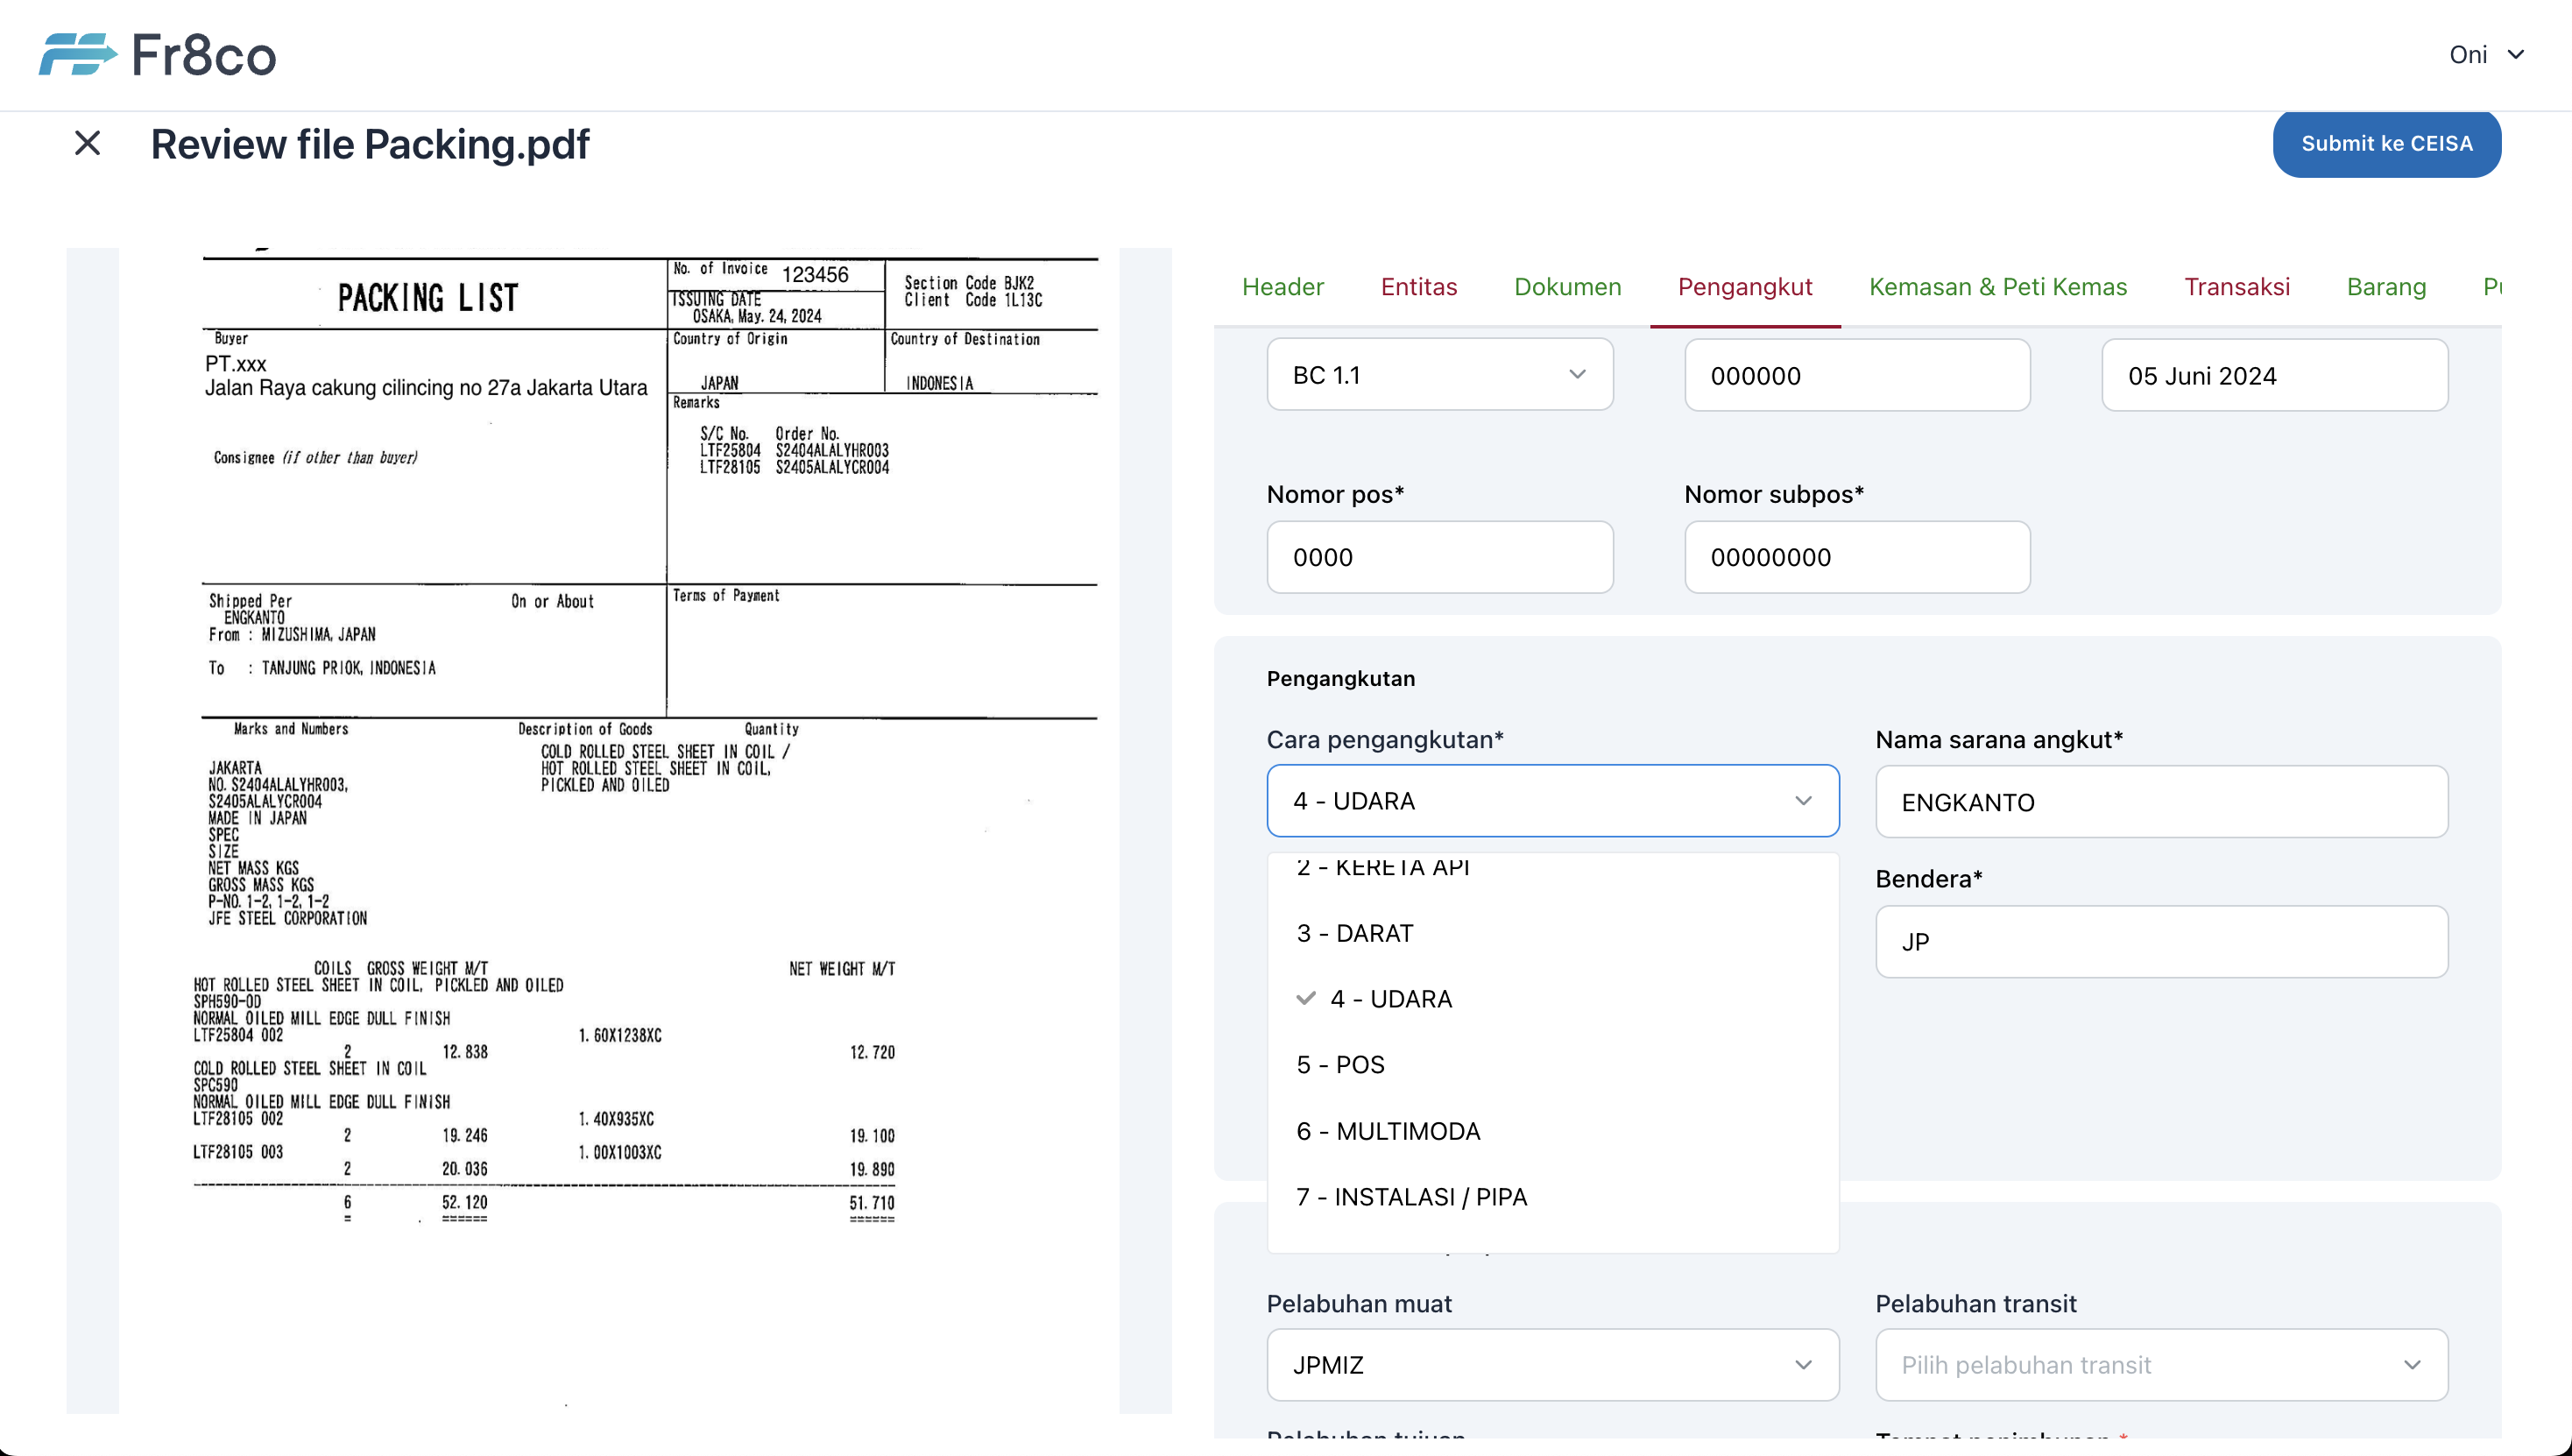This screenshot has width=2572, height=1456.
Task: Click the Bendera JP input field
Action: 2161,942
